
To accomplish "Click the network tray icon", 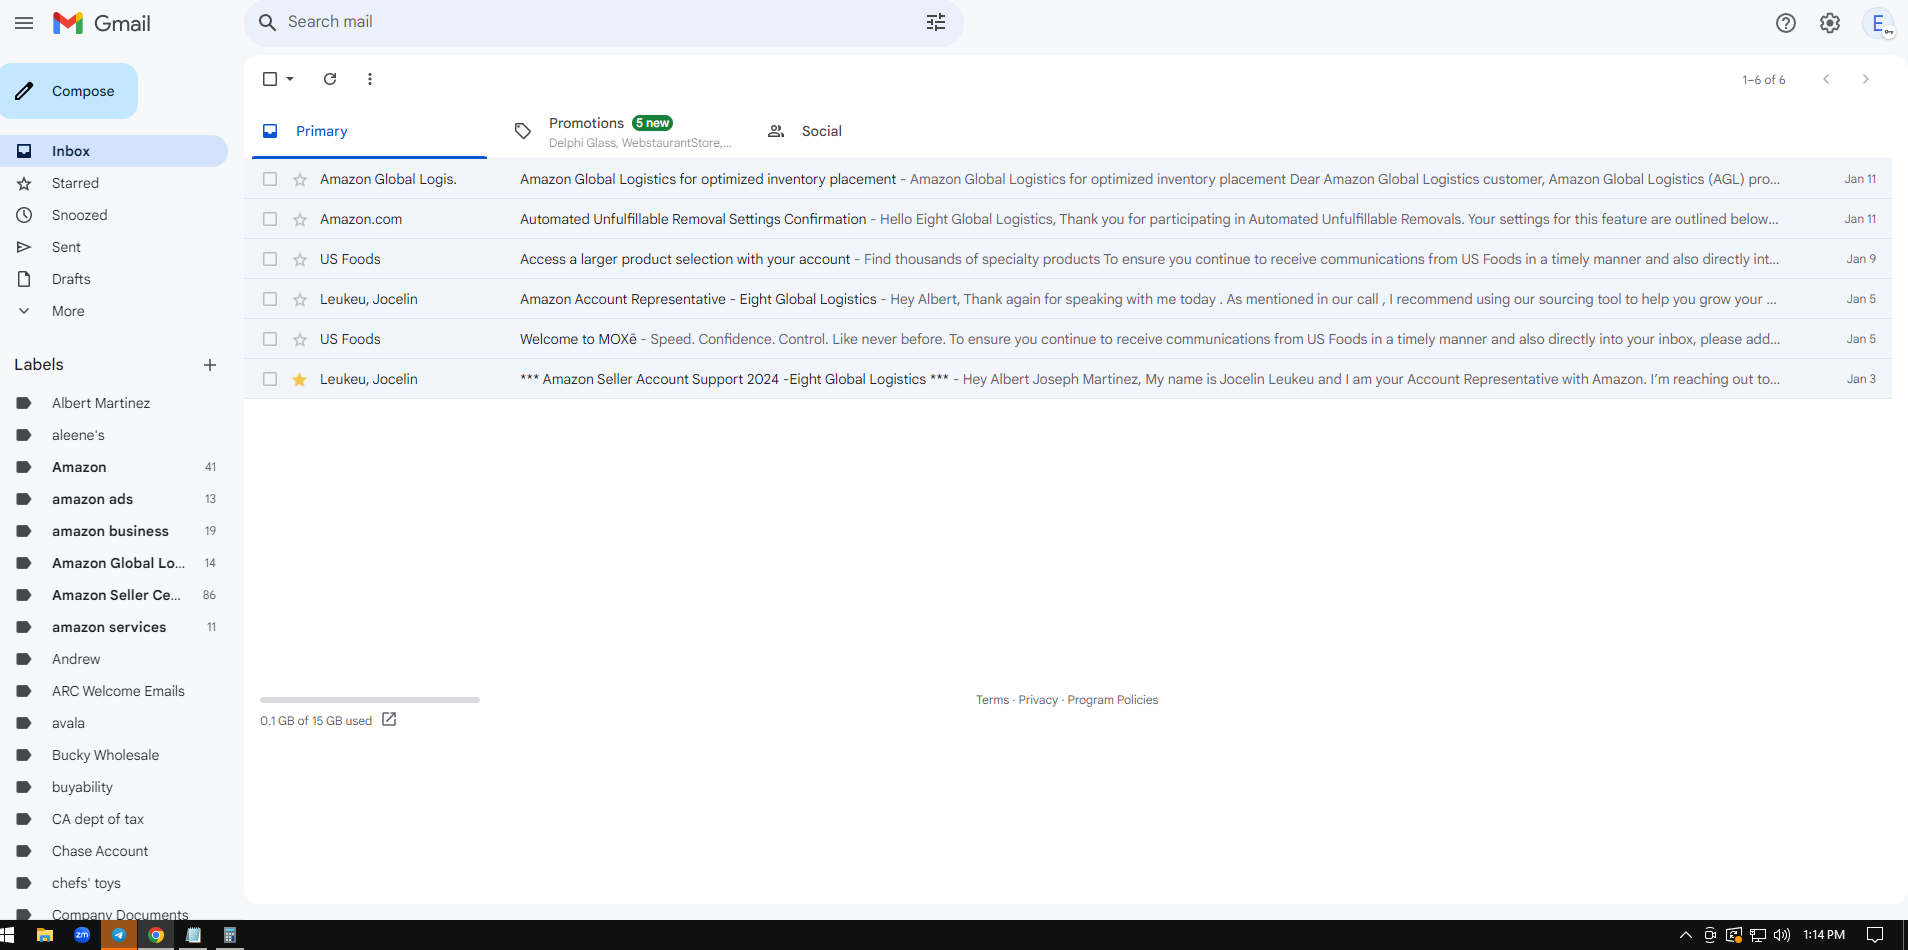I will (x=1758, y=935).
